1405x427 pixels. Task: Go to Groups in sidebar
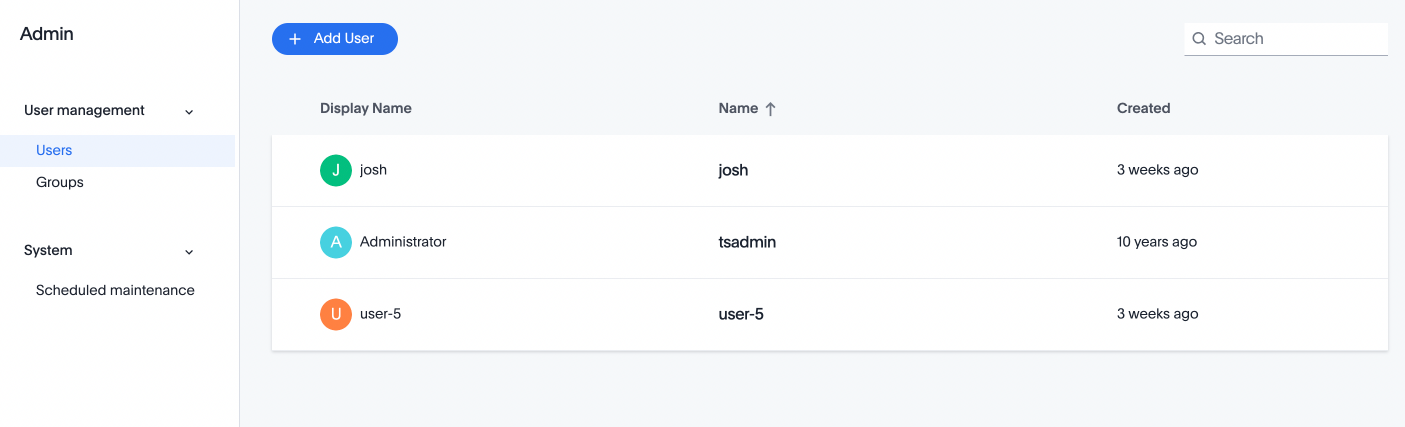(60, 183)
